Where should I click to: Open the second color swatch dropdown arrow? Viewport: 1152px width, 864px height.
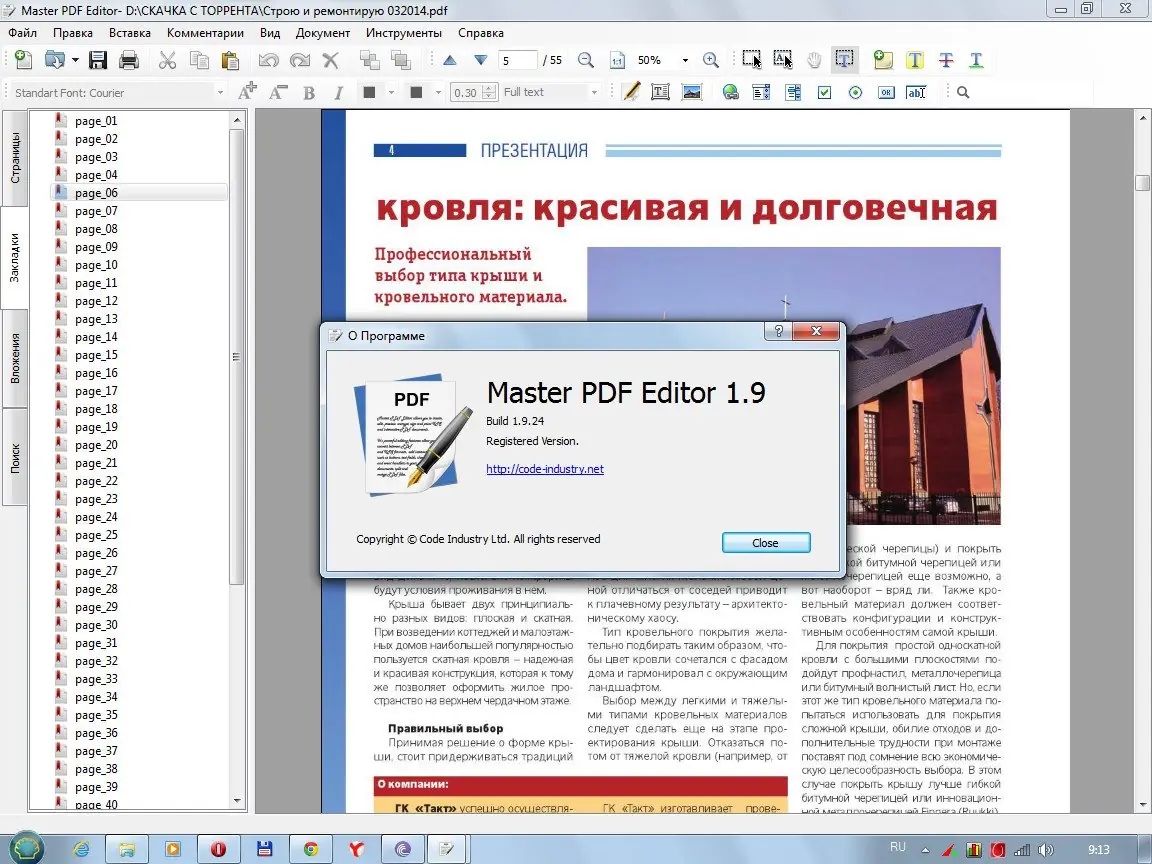(x=438, y=93)
